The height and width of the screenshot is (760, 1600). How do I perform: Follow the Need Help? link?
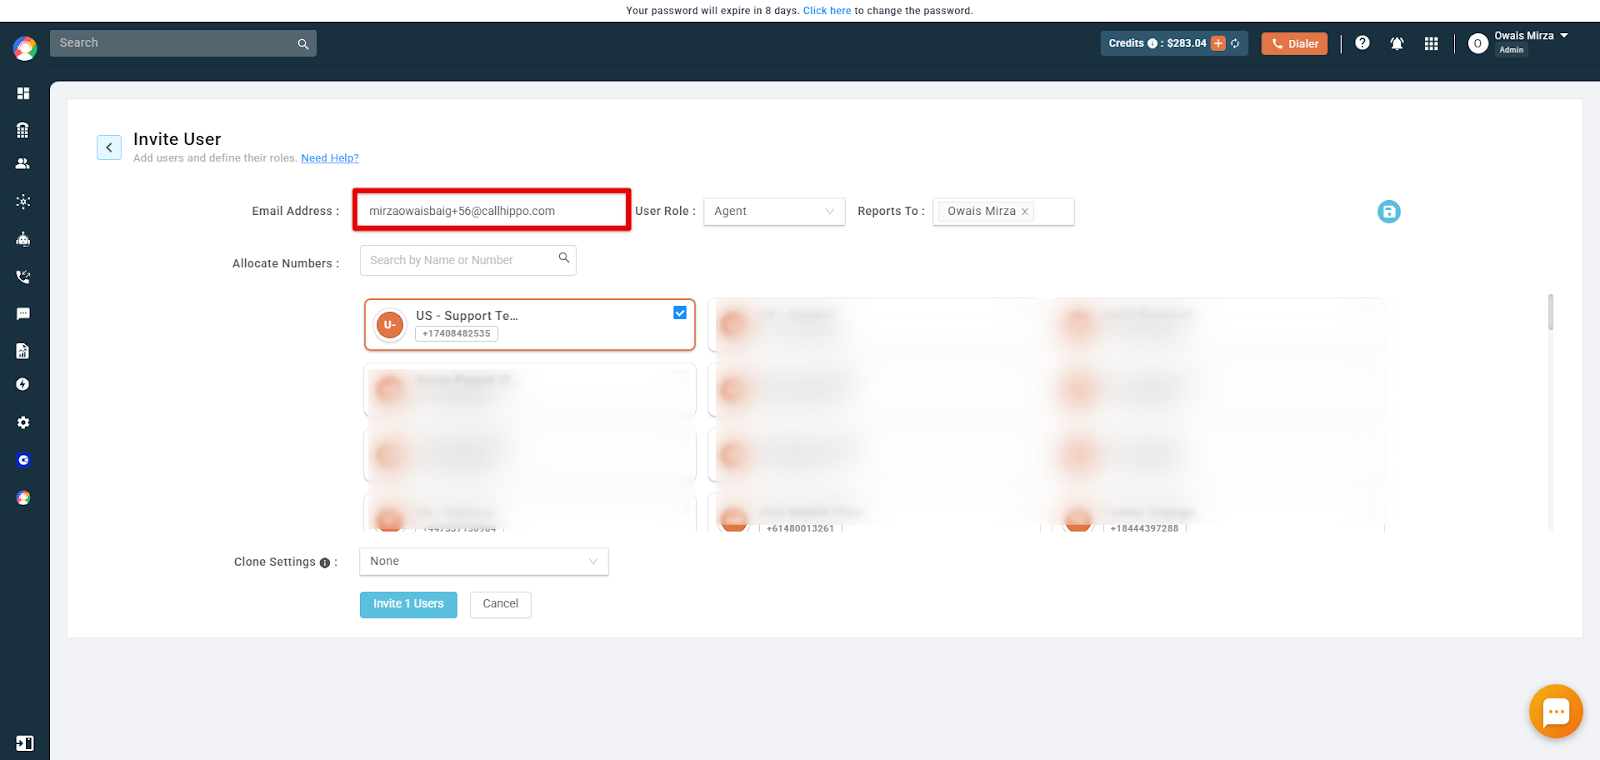pos(330,158)
